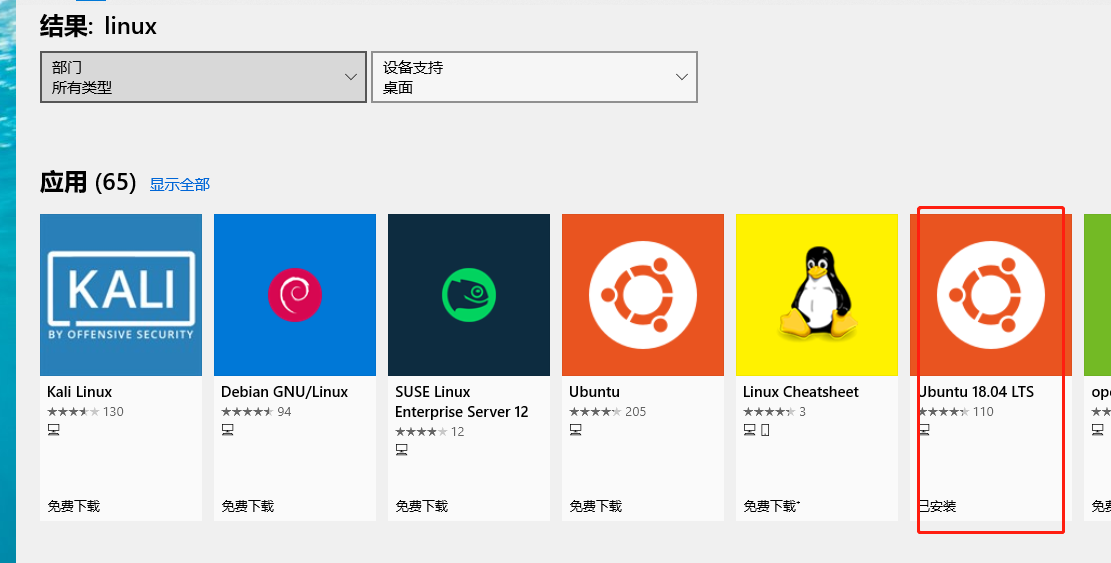
Task: Click the 应用 (65) section heading
Action: pyautogui.click(x=88, y=183)
